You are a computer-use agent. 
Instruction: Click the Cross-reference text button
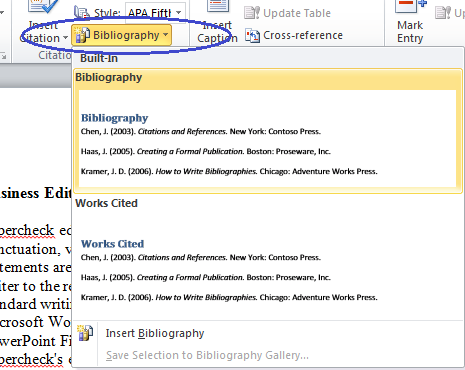click(x=303, y=35)
